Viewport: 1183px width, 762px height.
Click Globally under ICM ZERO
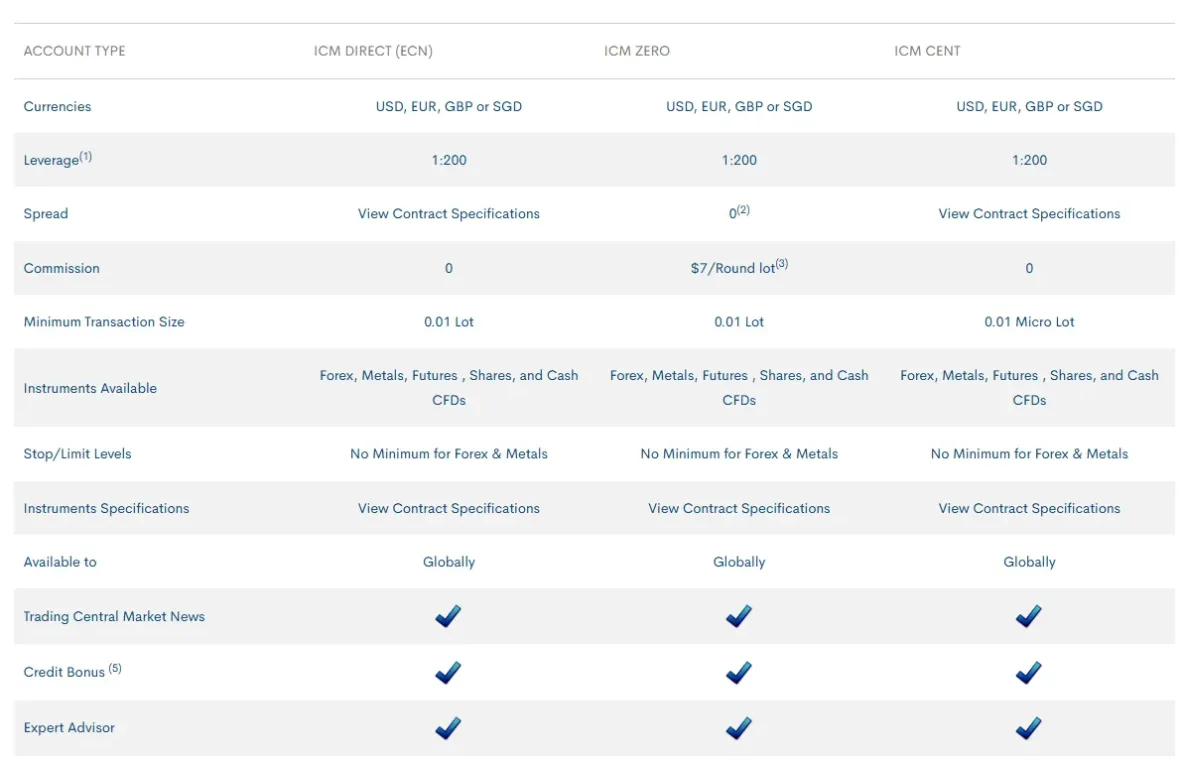point(739,562)
